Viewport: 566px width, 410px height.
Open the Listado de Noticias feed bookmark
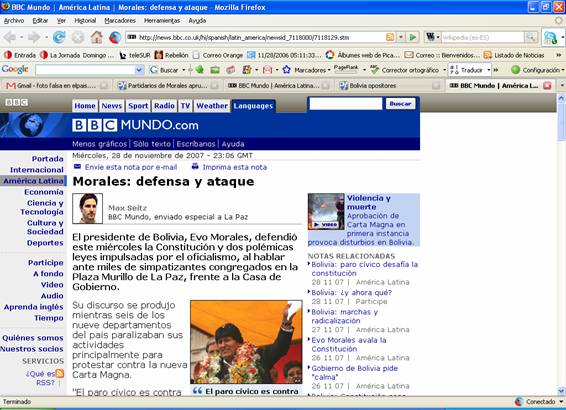pos(514,55)
